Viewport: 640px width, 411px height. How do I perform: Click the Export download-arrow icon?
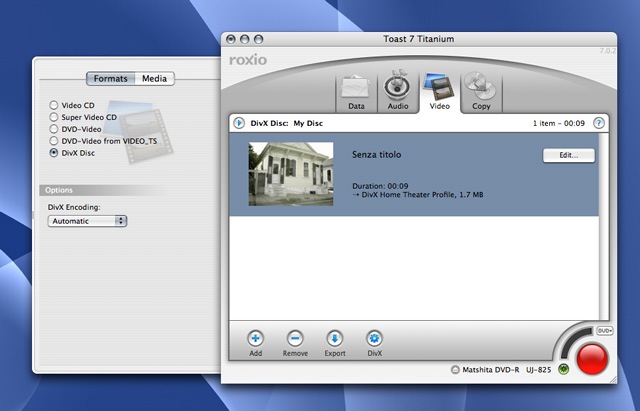coord(335,338)
